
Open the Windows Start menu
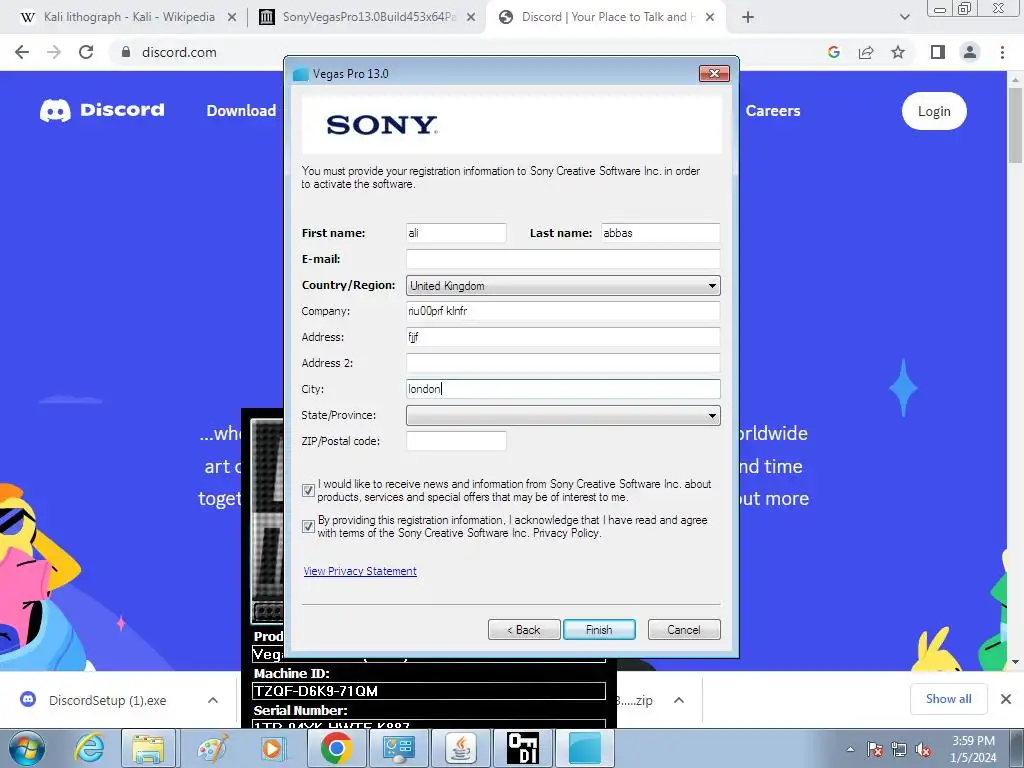[26, 748]
